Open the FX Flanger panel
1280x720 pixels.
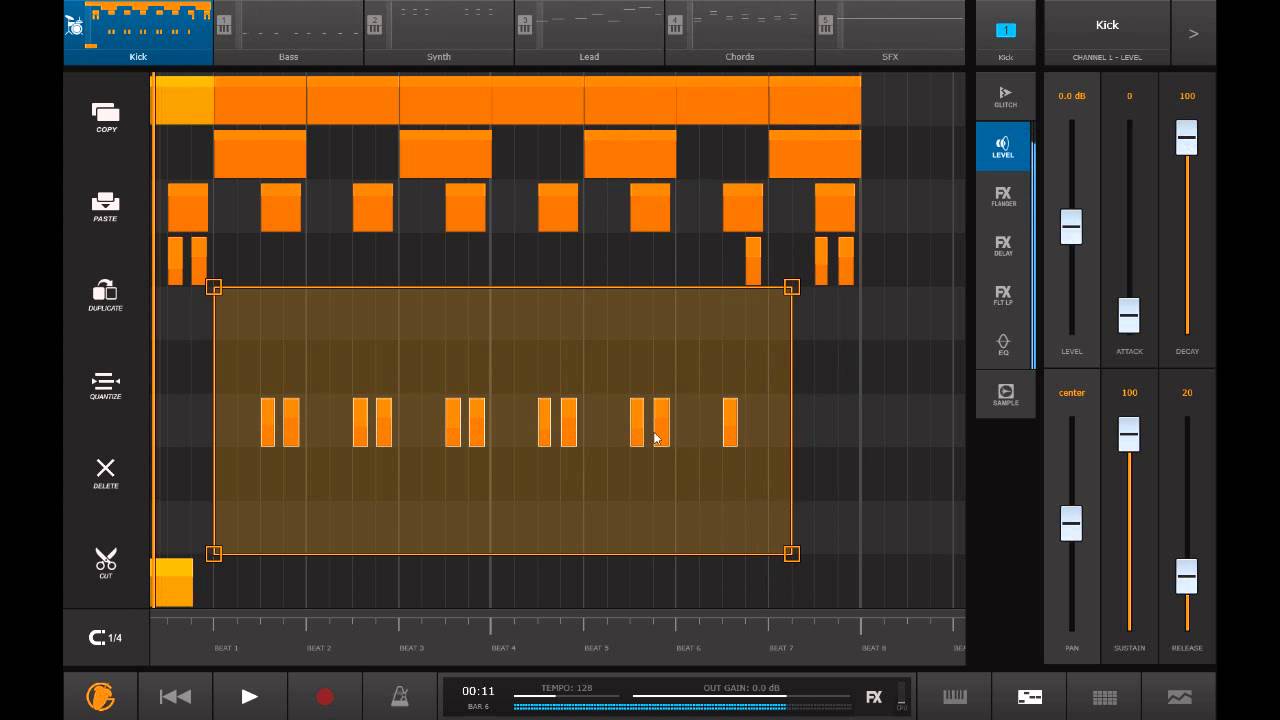coord(1003,196)
